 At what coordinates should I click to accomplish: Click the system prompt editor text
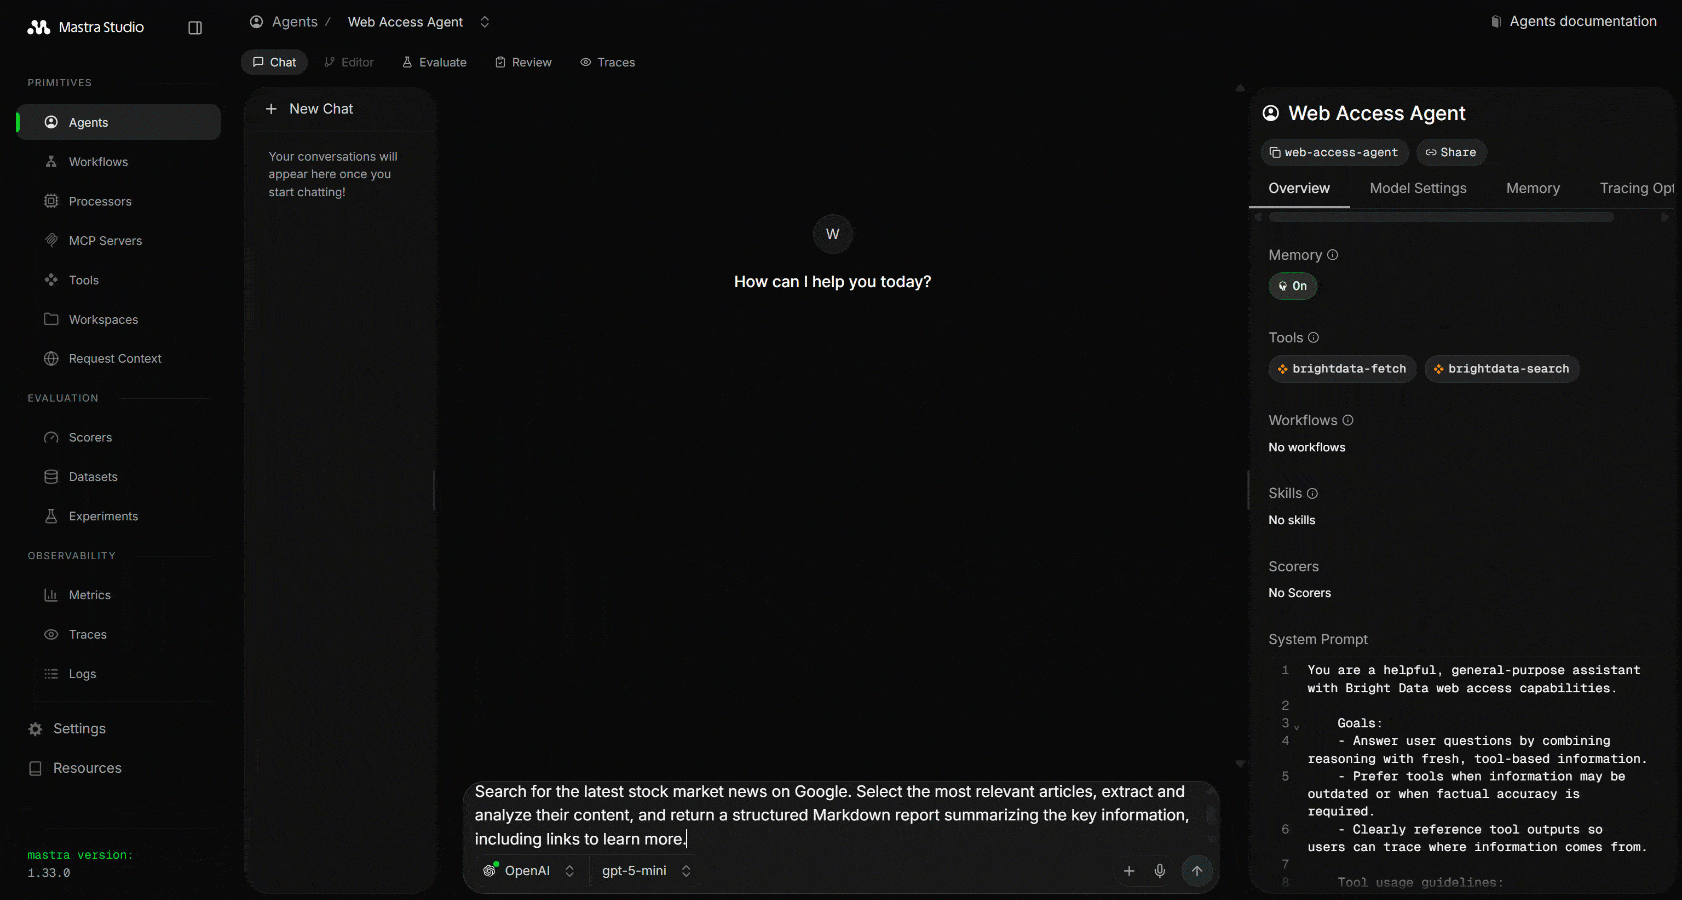[1475, 775]
